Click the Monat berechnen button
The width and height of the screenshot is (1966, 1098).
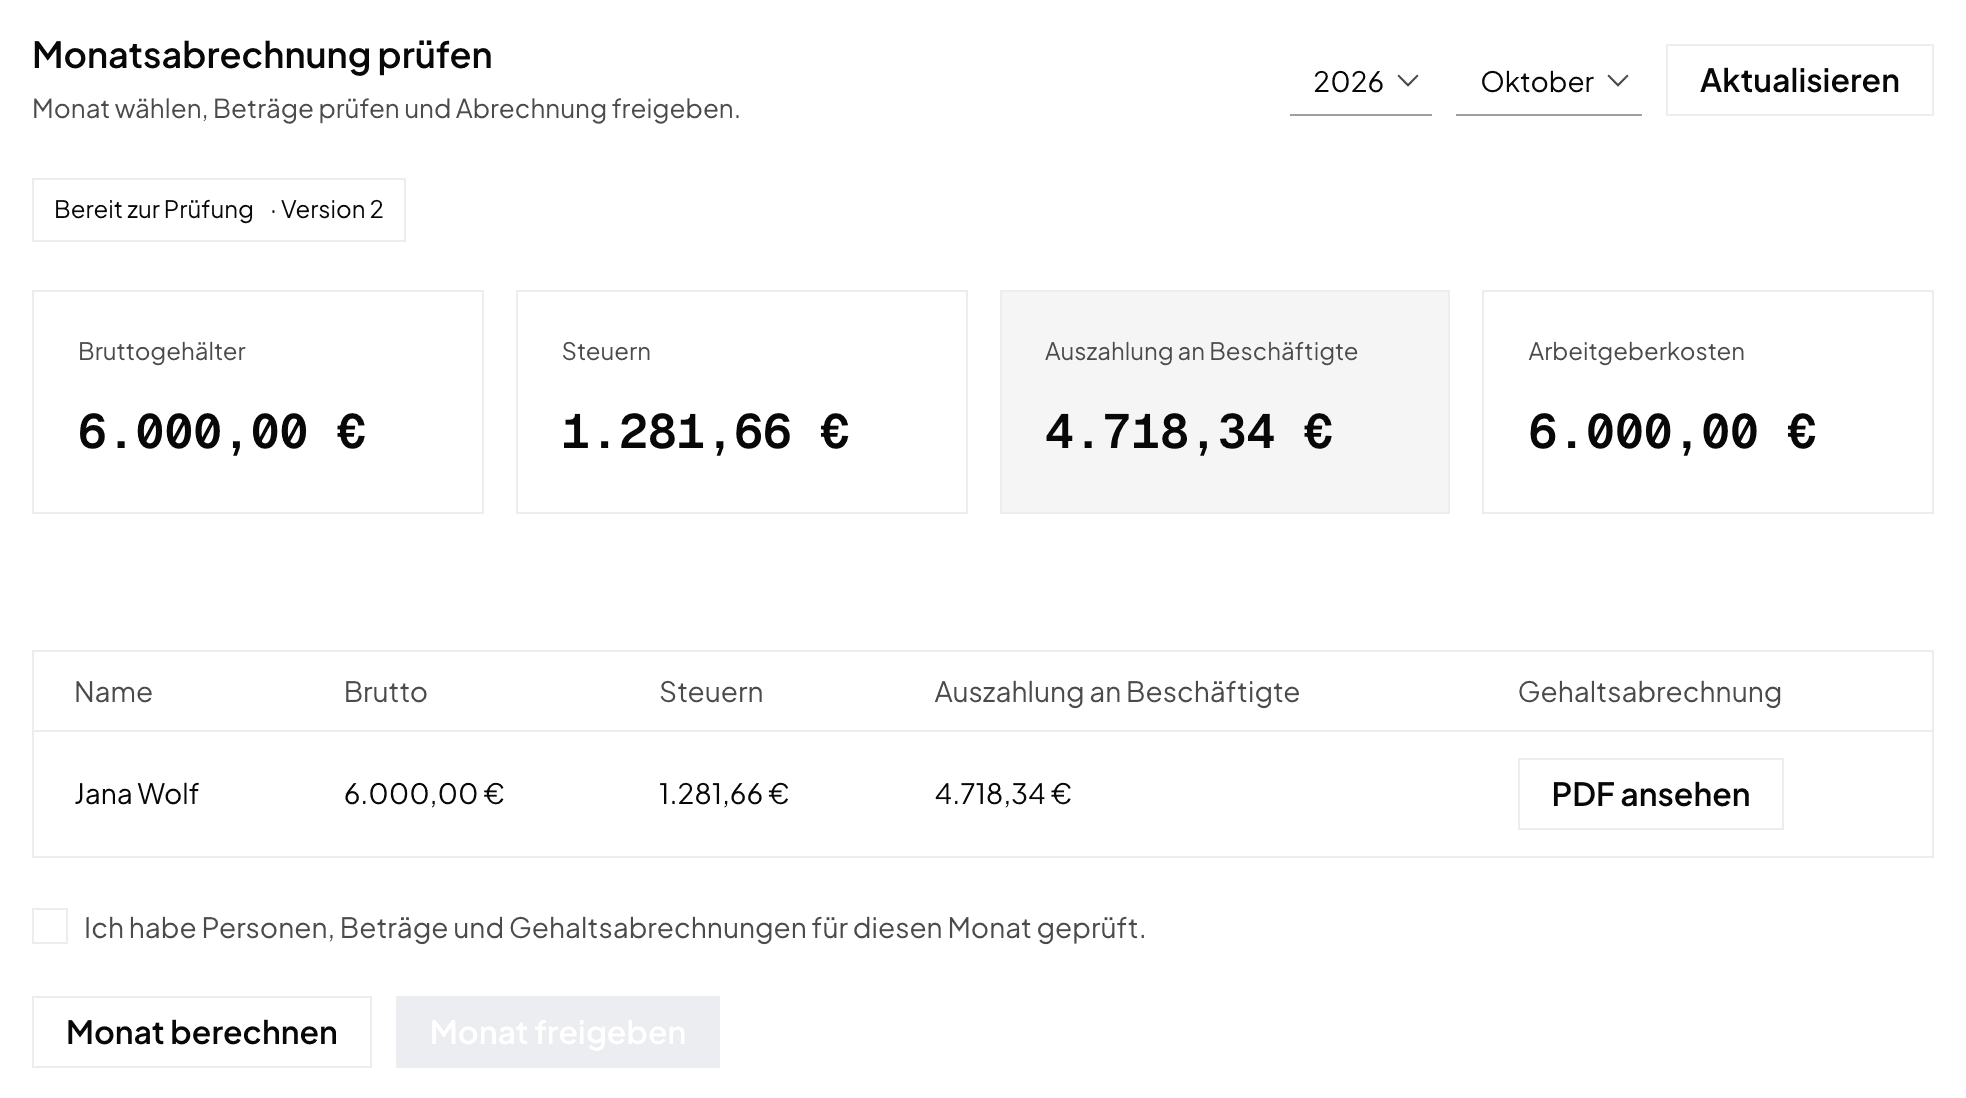(202, 1032)
